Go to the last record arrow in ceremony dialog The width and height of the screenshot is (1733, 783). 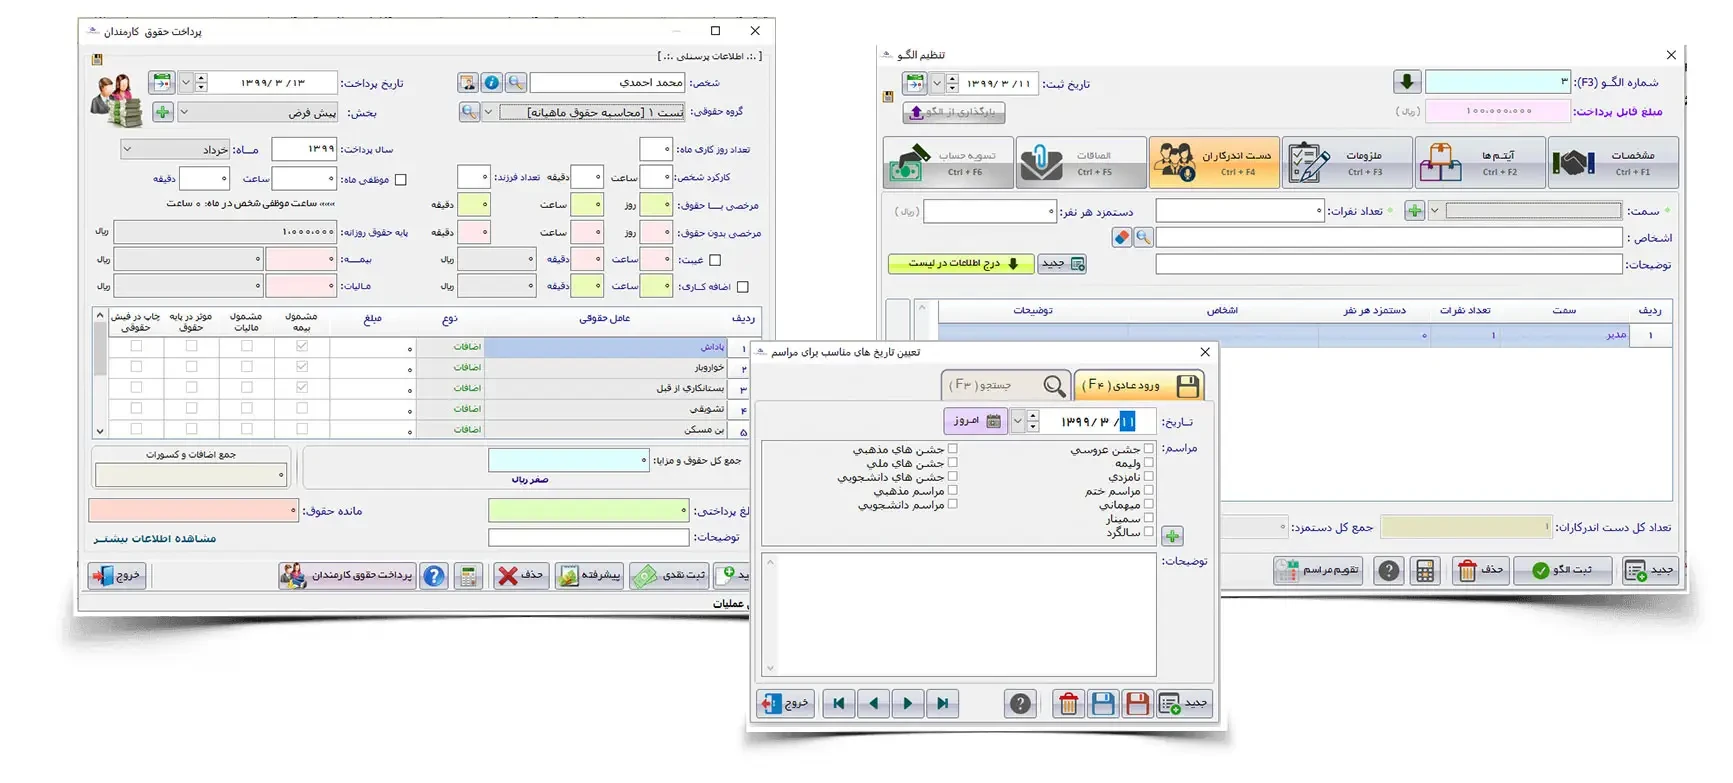(x=942, y=704)
